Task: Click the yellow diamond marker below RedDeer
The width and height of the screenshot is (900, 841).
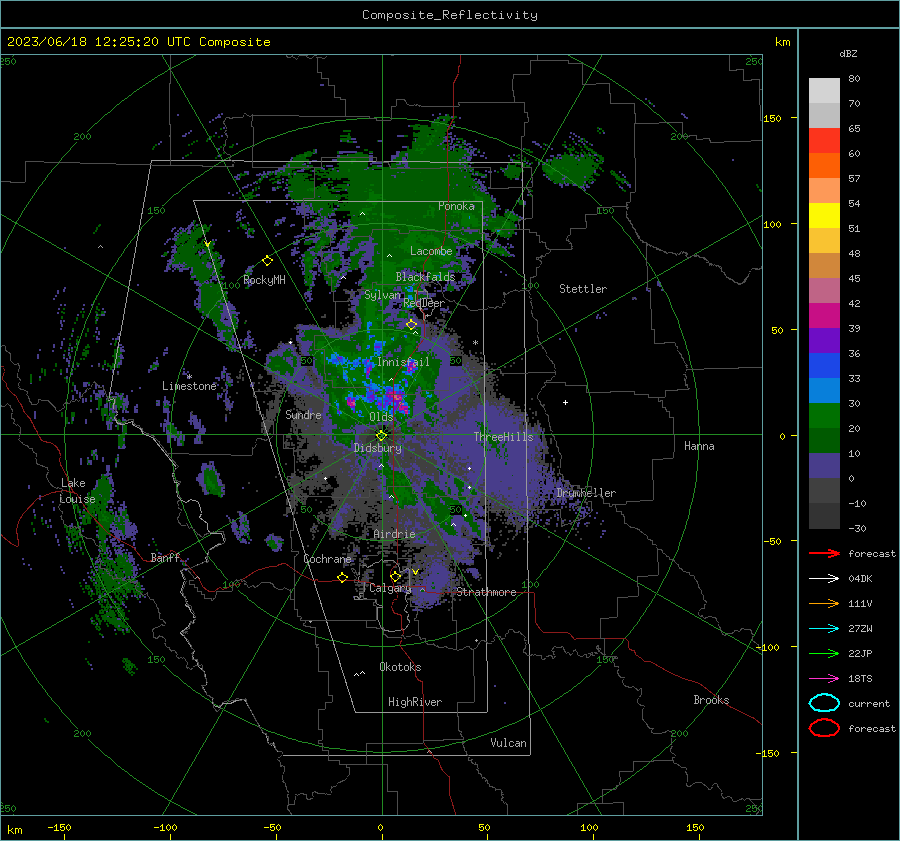Action: 412,325
